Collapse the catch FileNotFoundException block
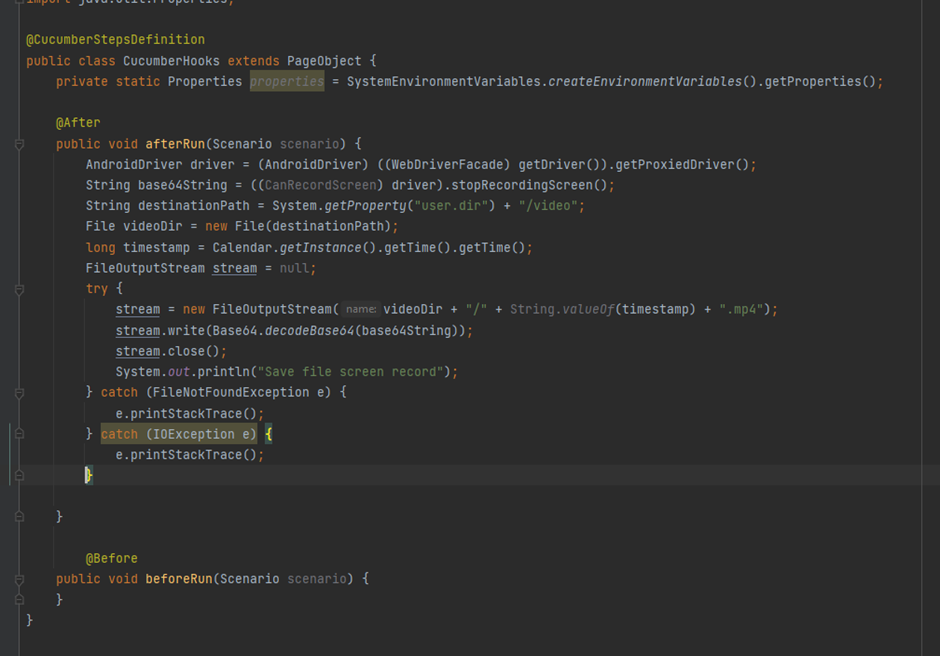 [x=18, y=391]
